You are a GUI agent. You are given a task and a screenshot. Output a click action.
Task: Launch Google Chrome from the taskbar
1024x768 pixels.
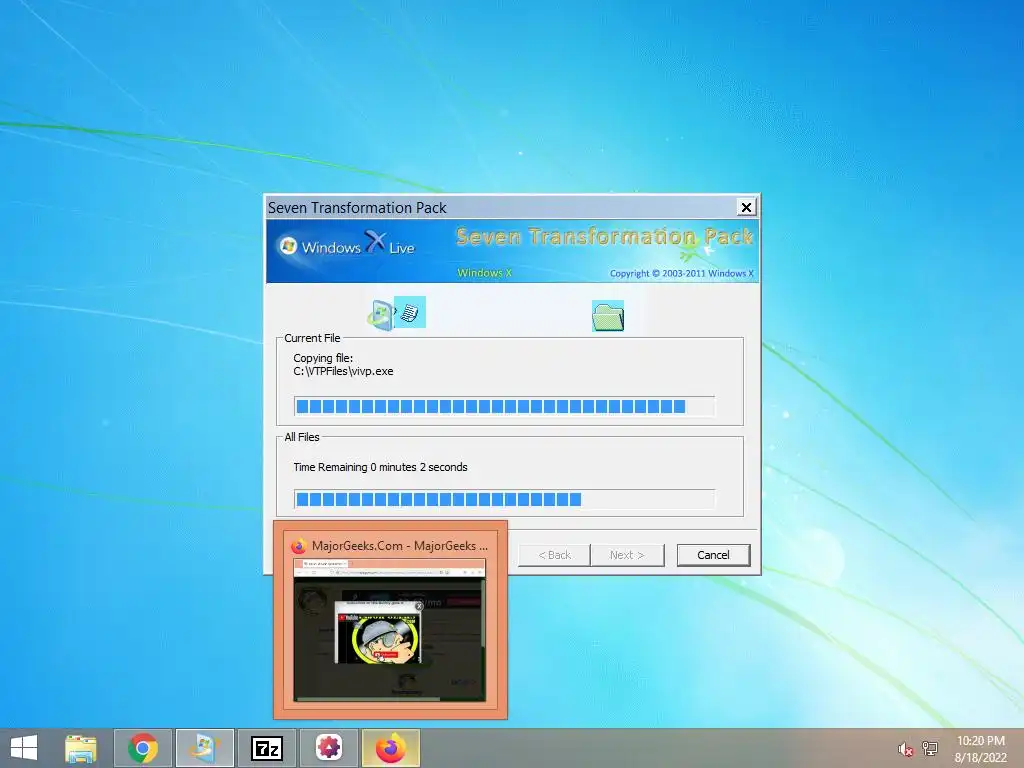pyautogui.click(x=143, y=748)
